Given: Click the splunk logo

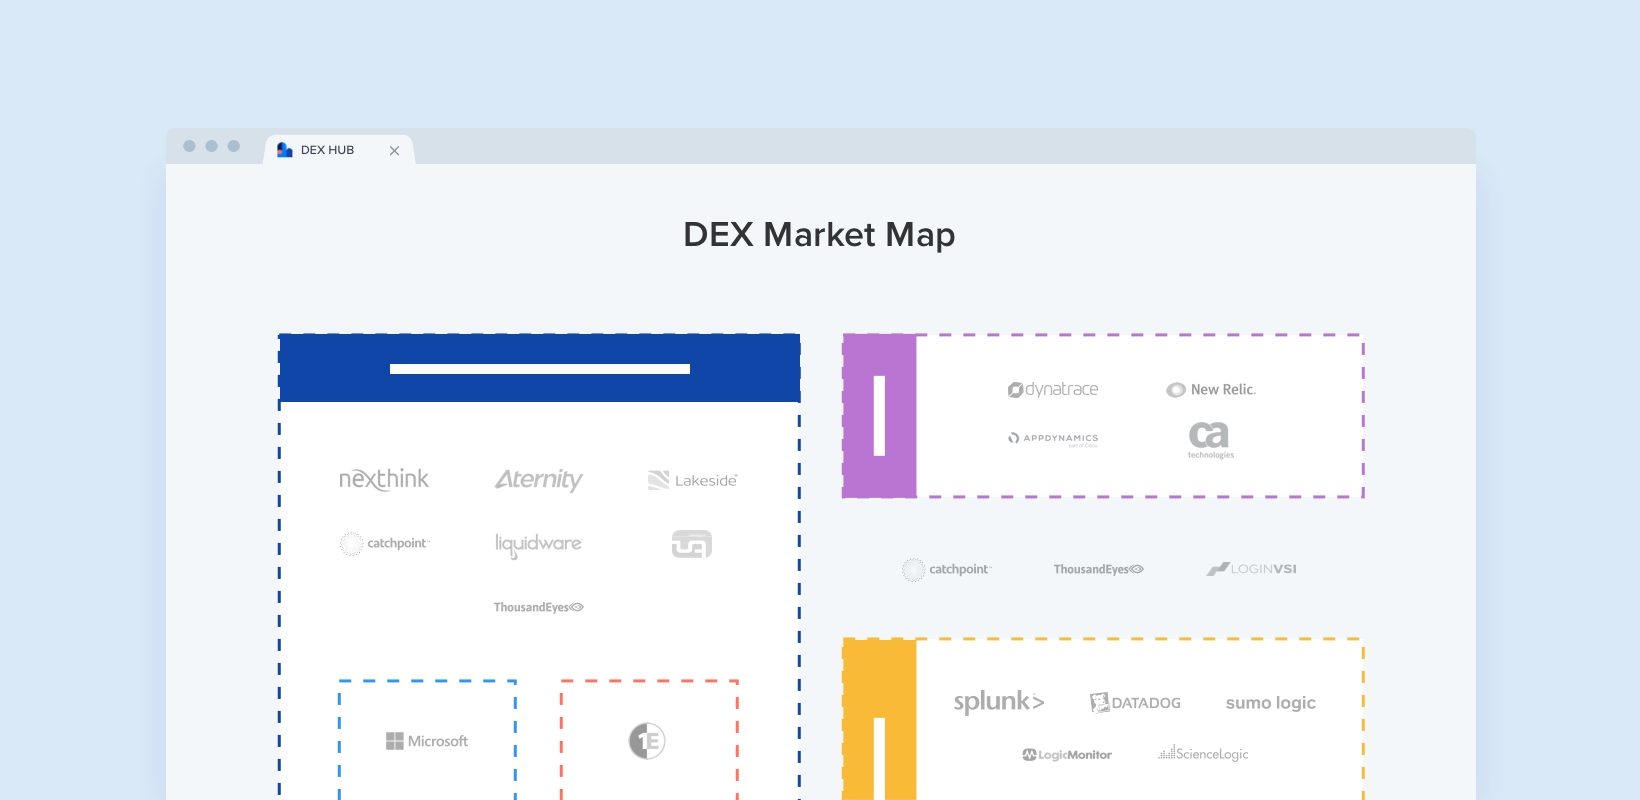Looking at the screenshot, I should pos(999,702).
